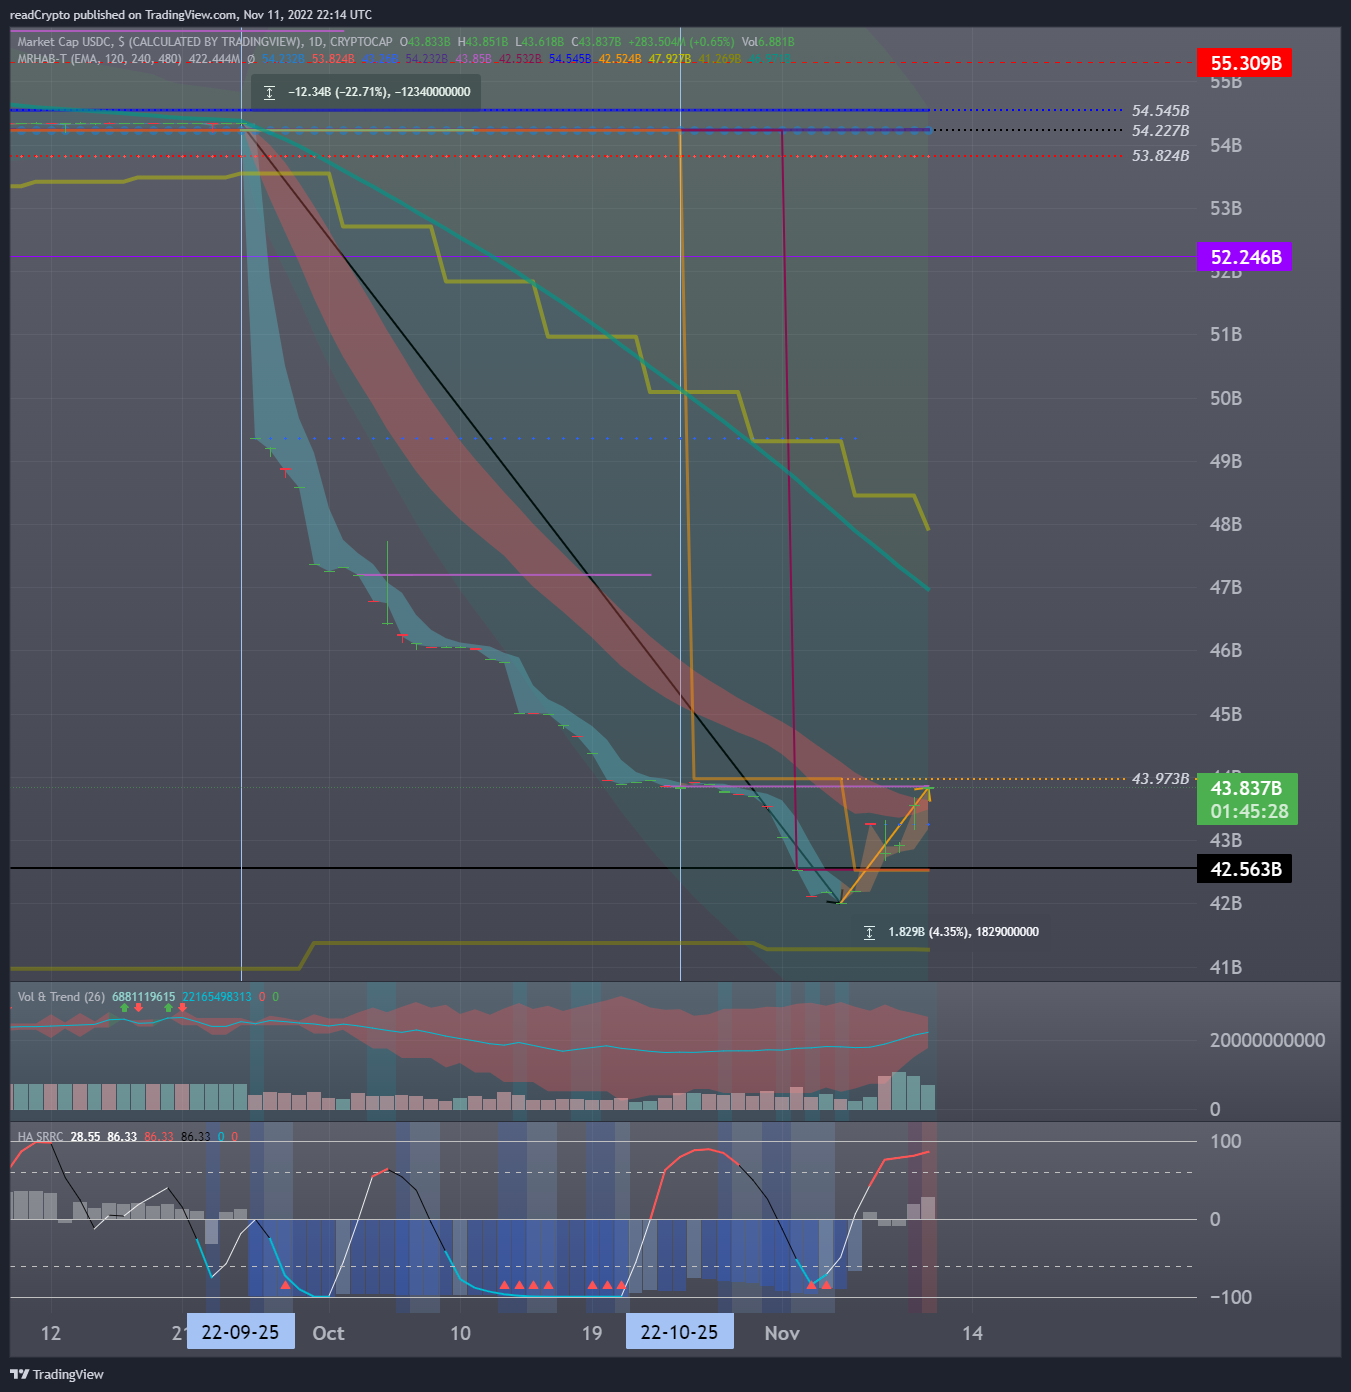Click the 12 label on time axis
The image size is (1351, 1392).
point(50,1333)
